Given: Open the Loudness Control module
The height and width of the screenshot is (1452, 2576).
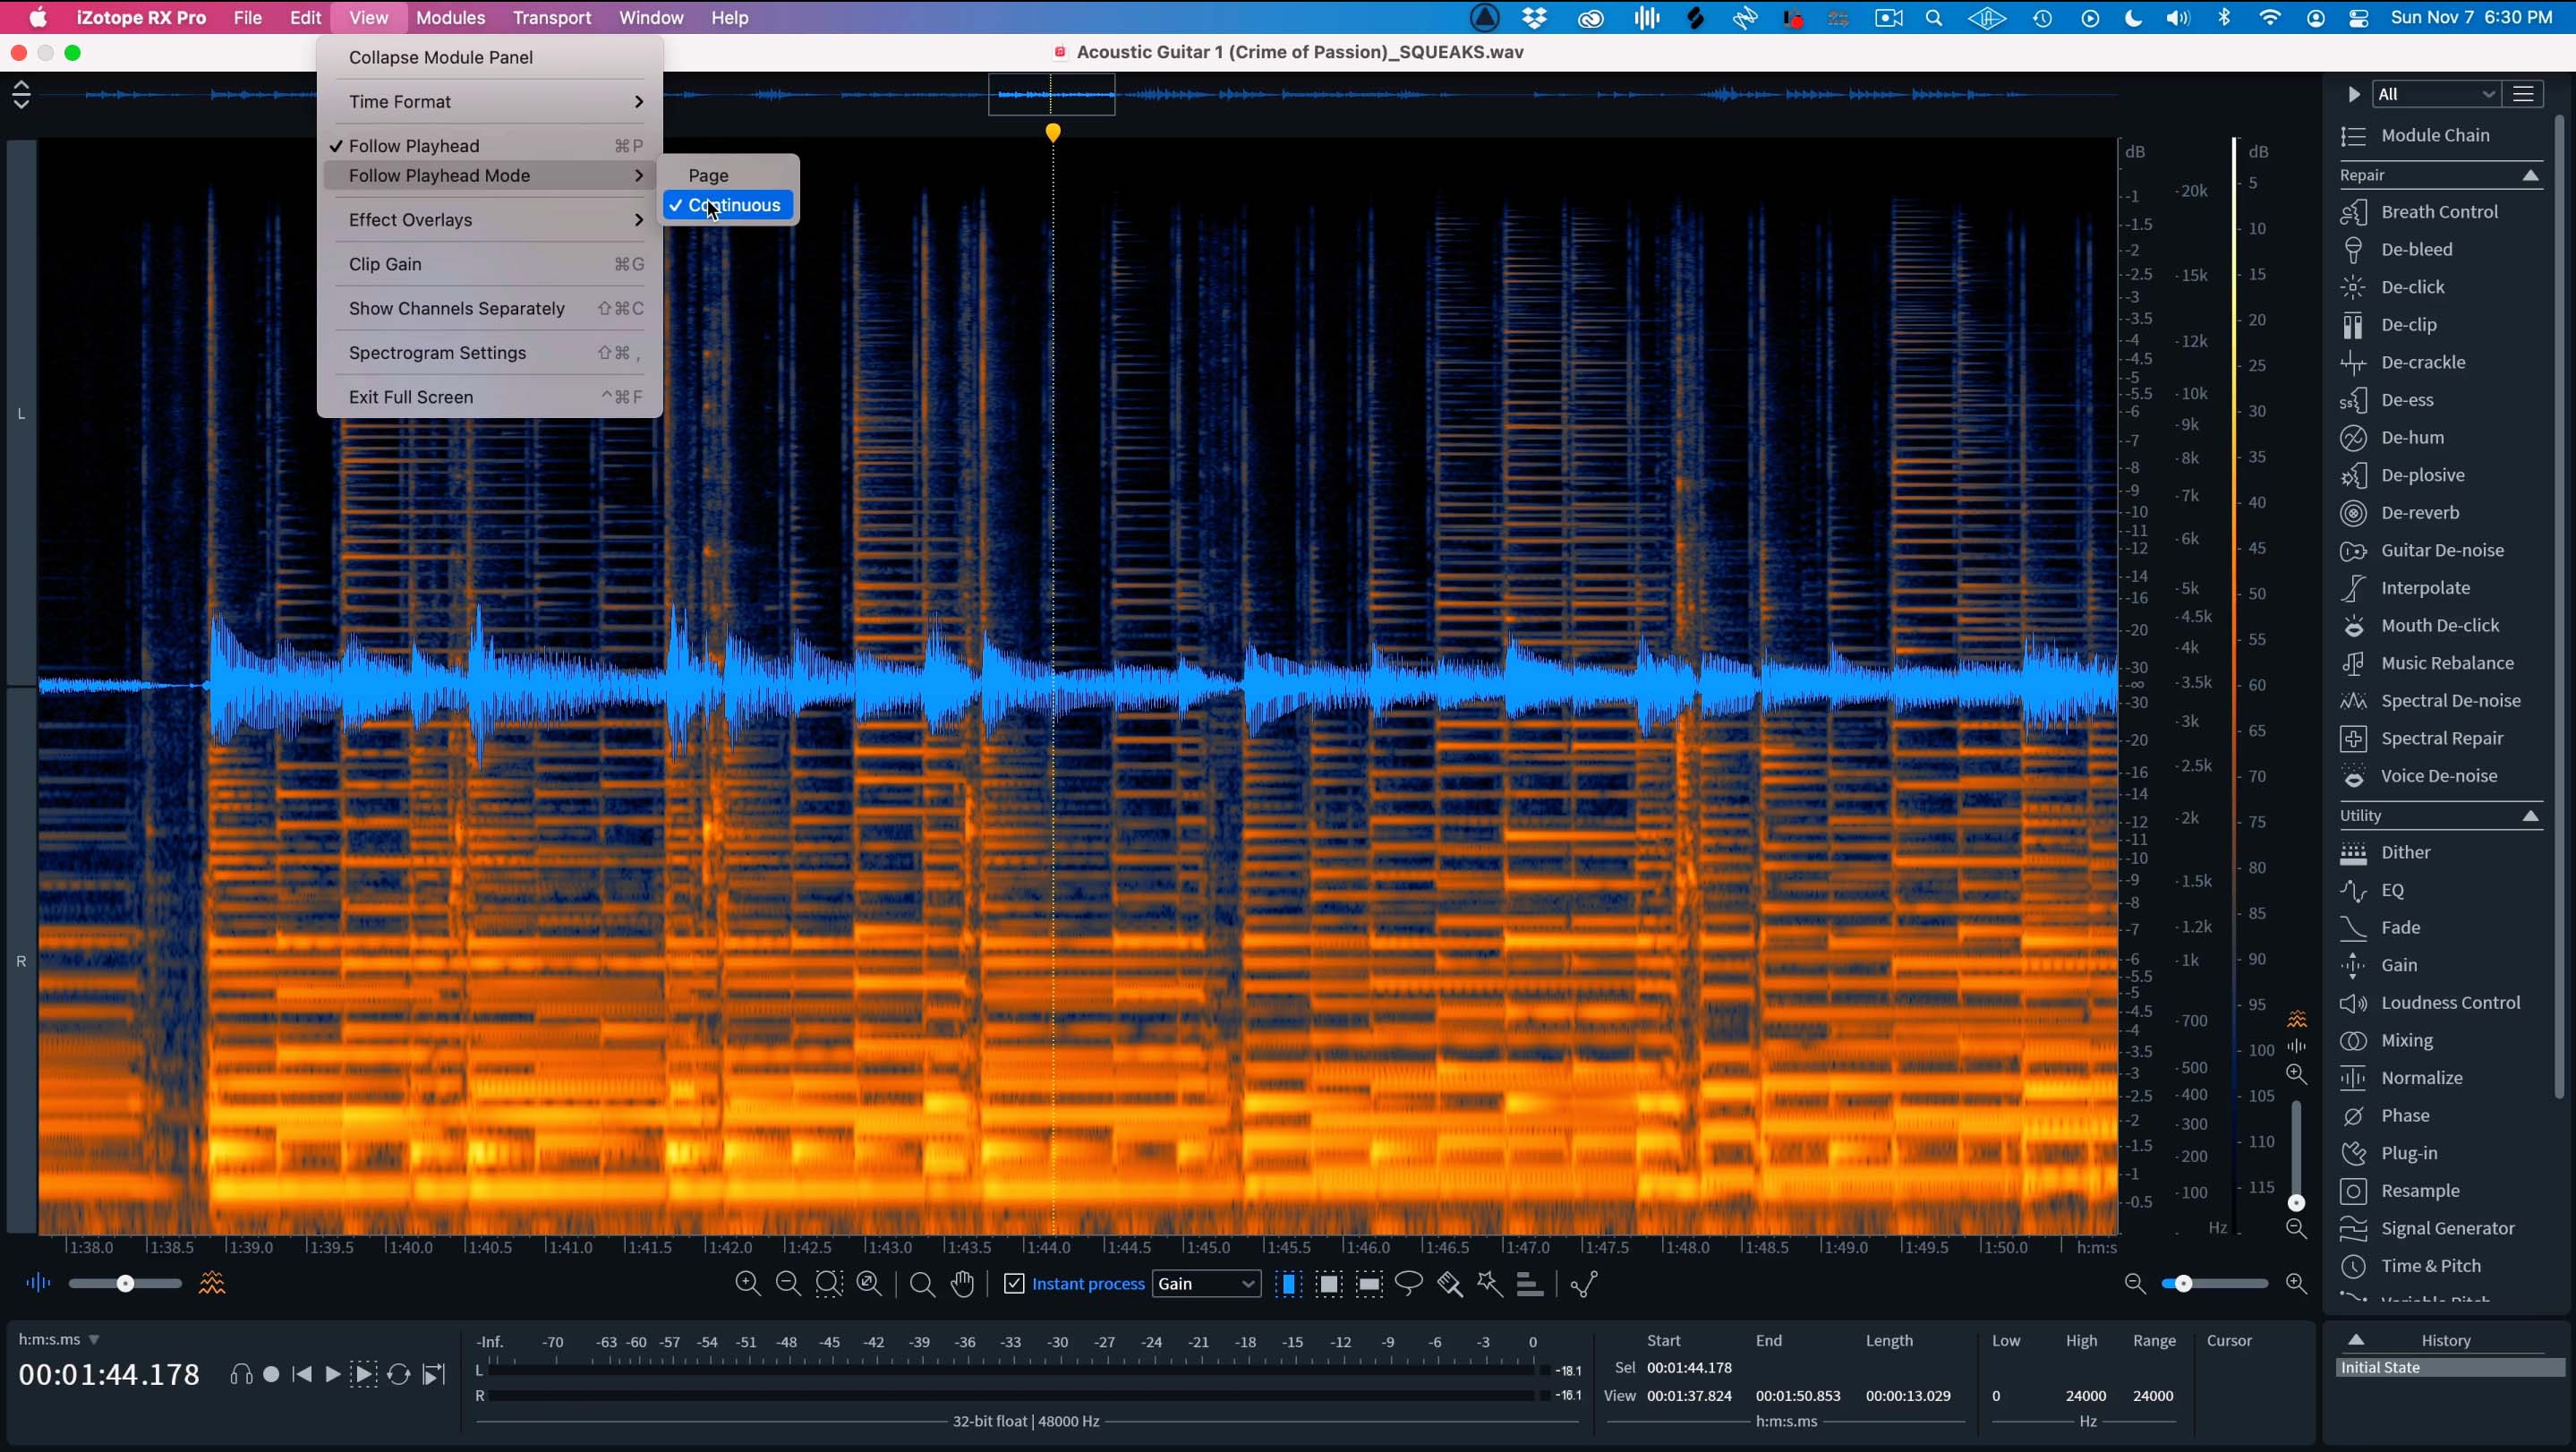Looking at the screenshot, I should [2449, 1003].
